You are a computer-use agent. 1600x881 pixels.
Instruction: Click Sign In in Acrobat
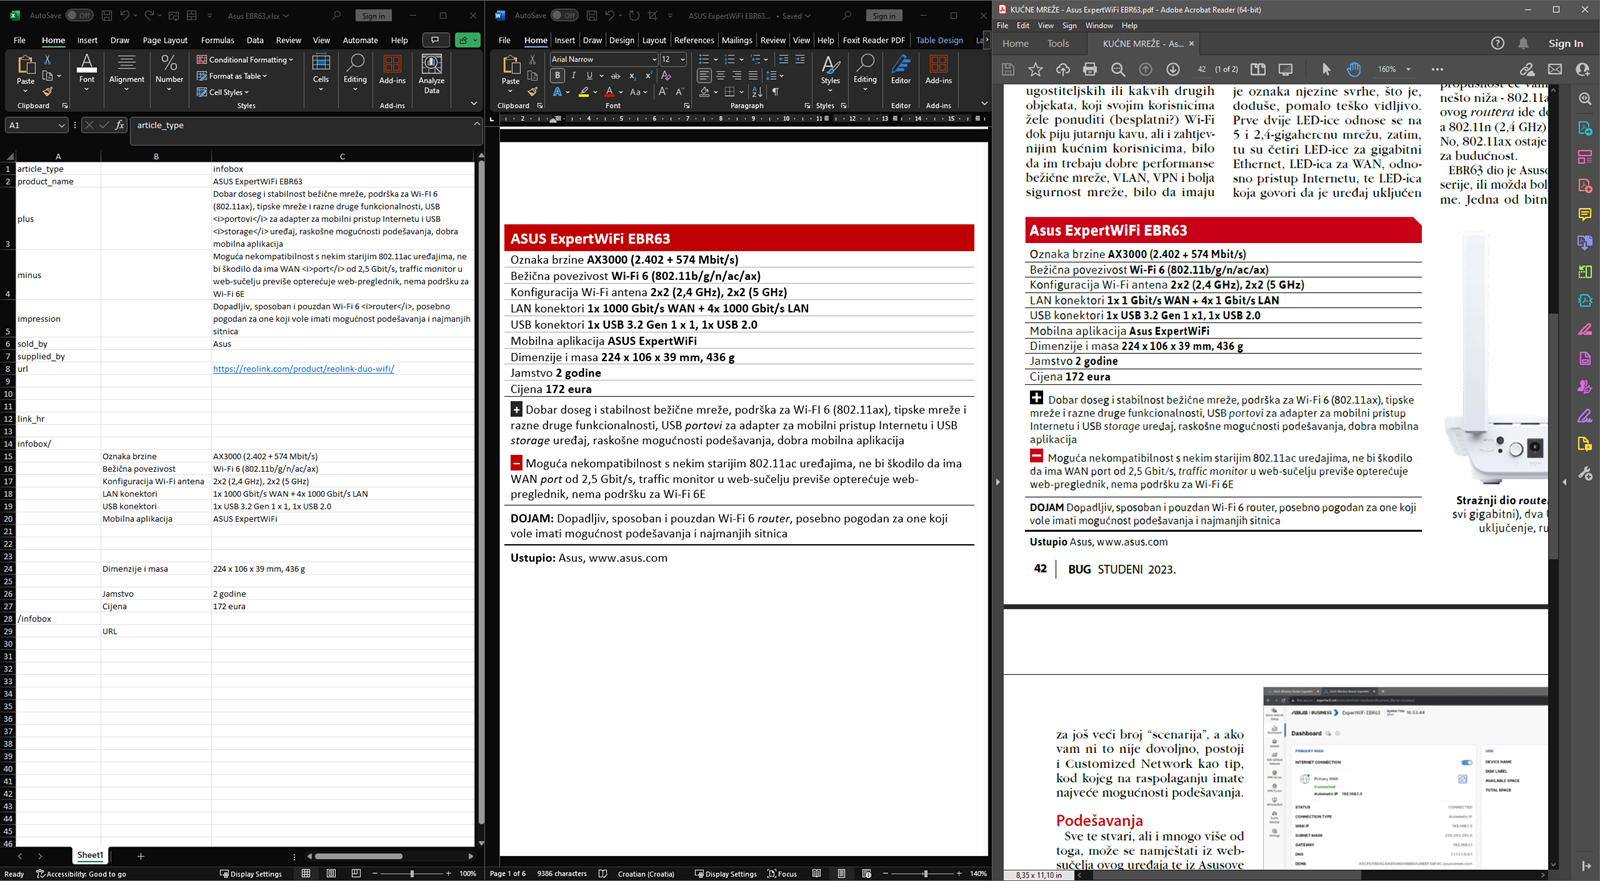[1565, 43]
